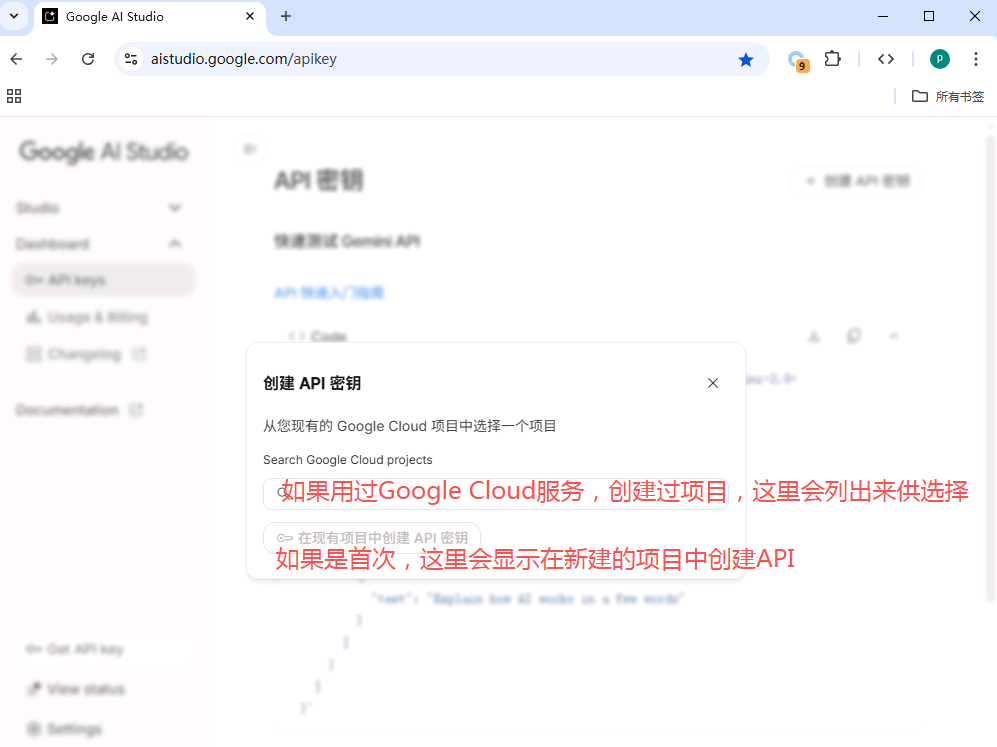
Task: Copy the code snippet
Action: [854, 336]
